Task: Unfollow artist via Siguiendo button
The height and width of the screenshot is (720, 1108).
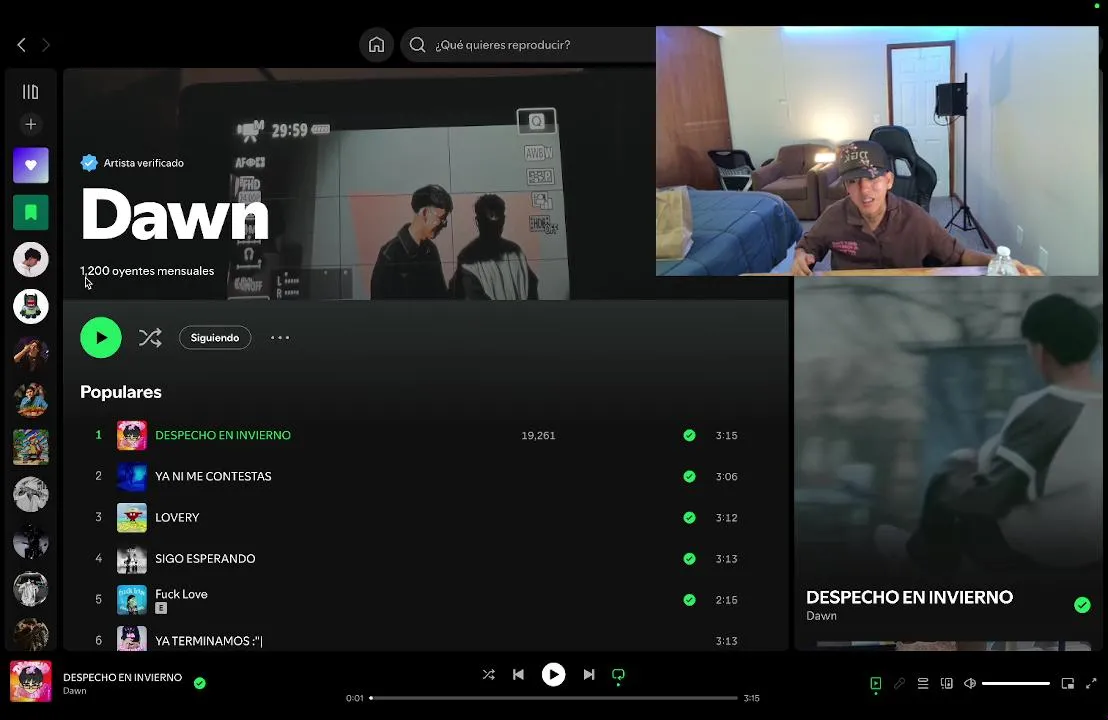Action: (215, 338)
